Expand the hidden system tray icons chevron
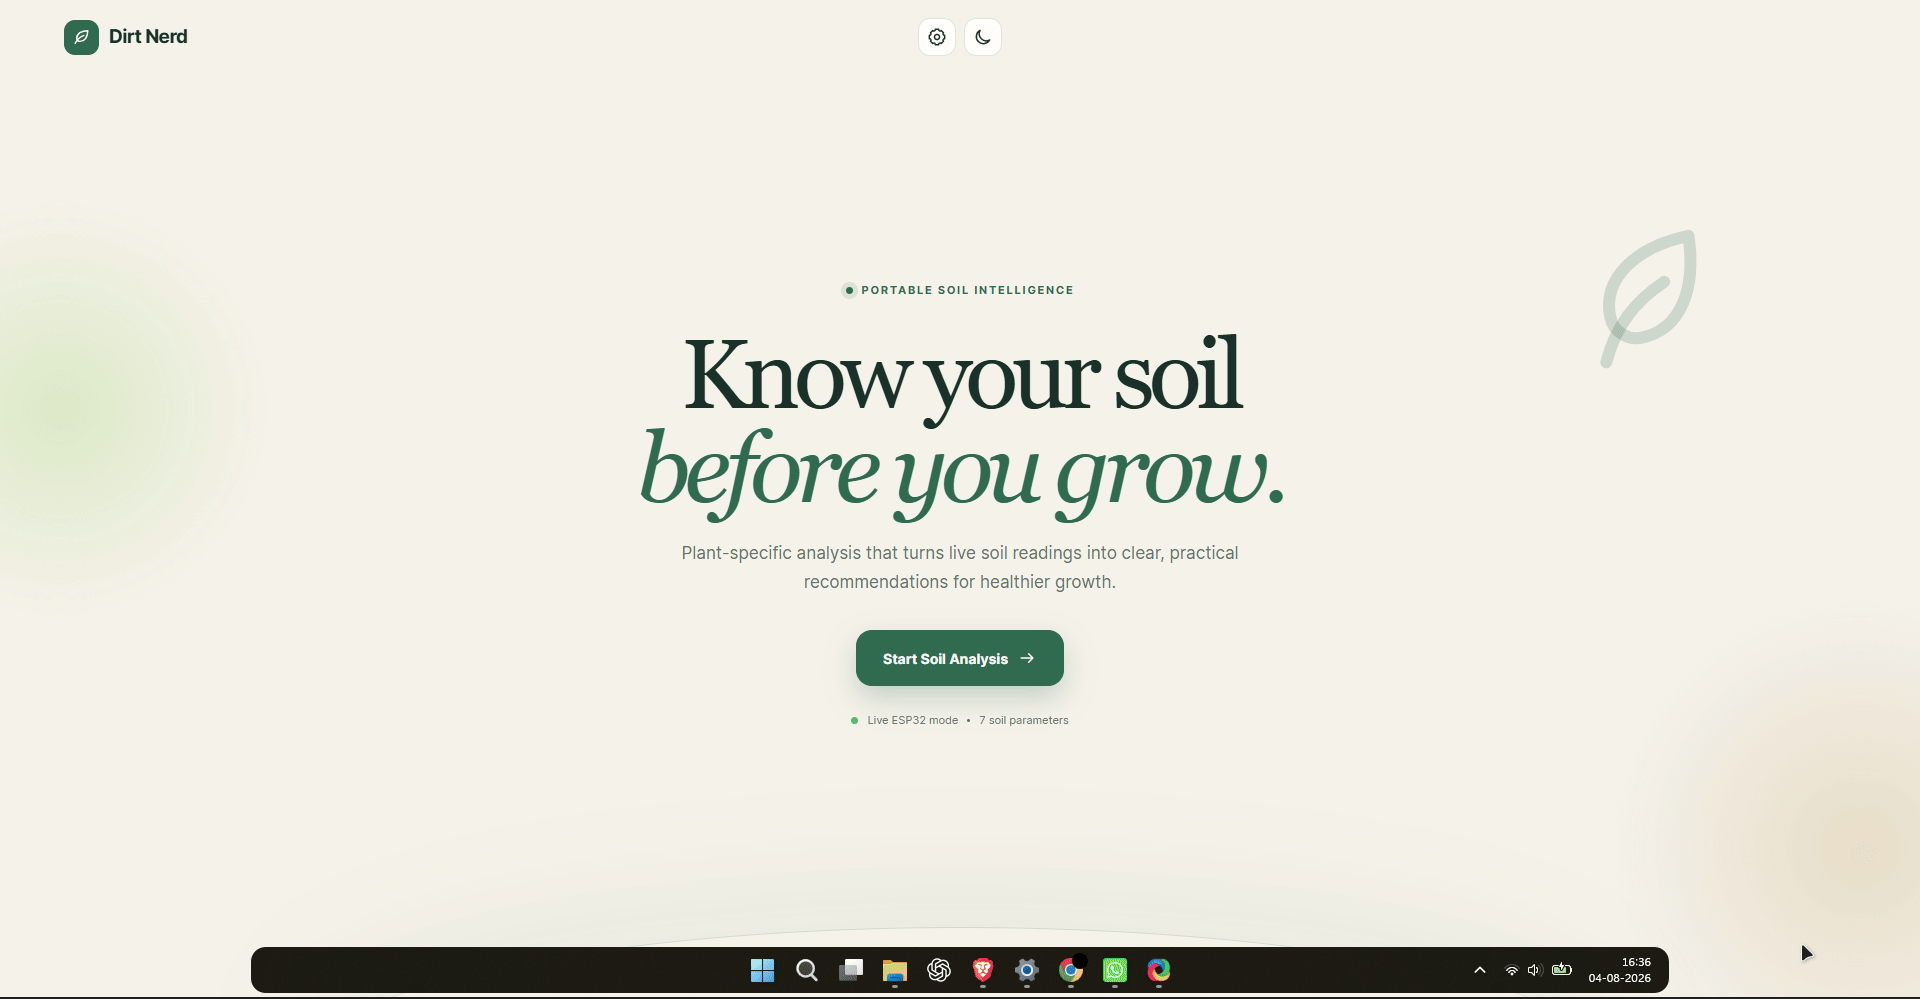Screen dimensions: 1920x999 pyautogui.click(x=1480, y=970)
